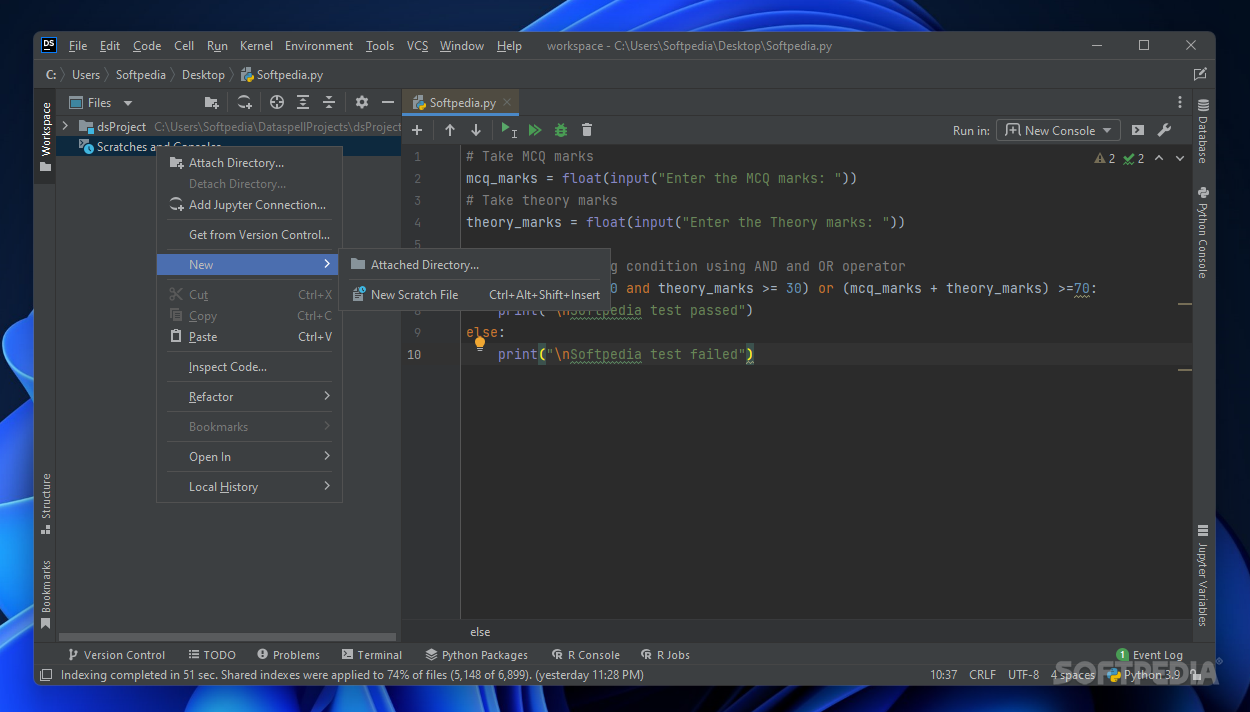Add a new cell with plus icon
Viewport: 1250px width, 712px height.
pyautogui.click(x=417, y=130)
